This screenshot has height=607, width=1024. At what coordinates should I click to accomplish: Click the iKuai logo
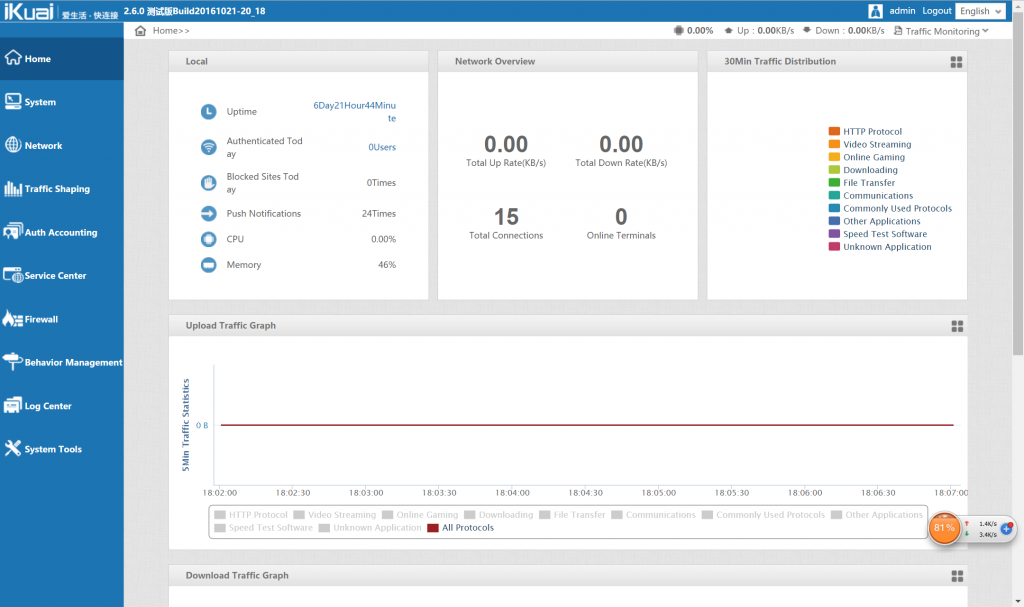pos(29,11)
